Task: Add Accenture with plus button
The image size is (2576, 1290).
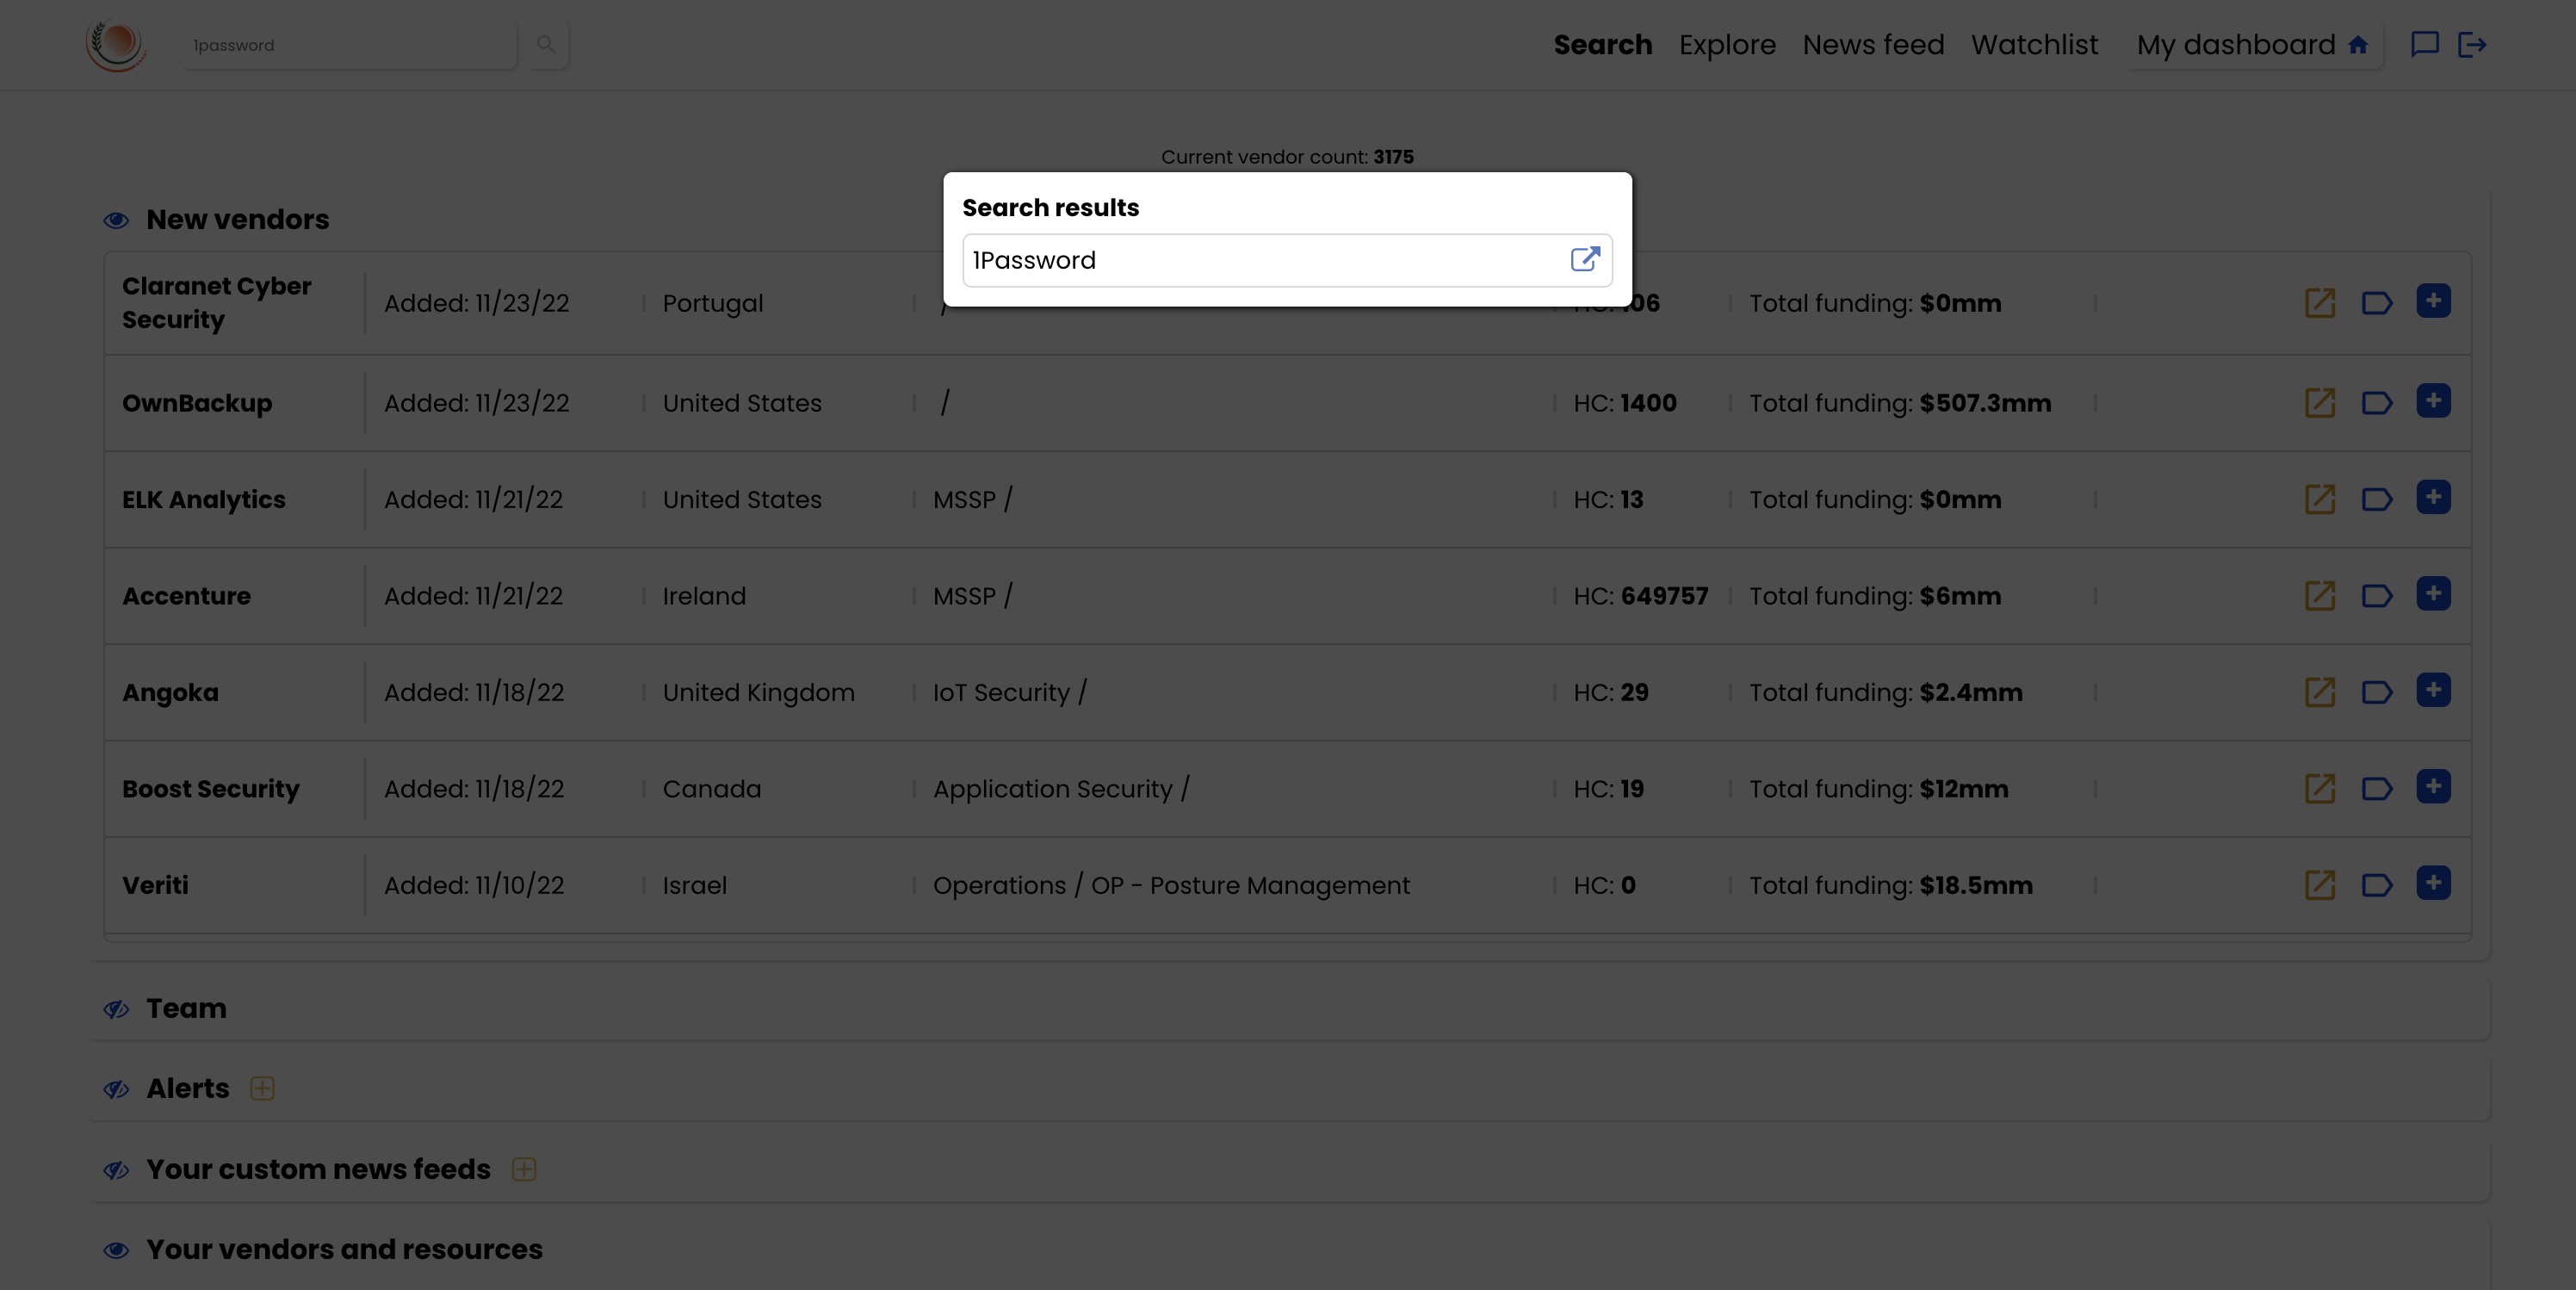Action: (x=2433, y=593)
